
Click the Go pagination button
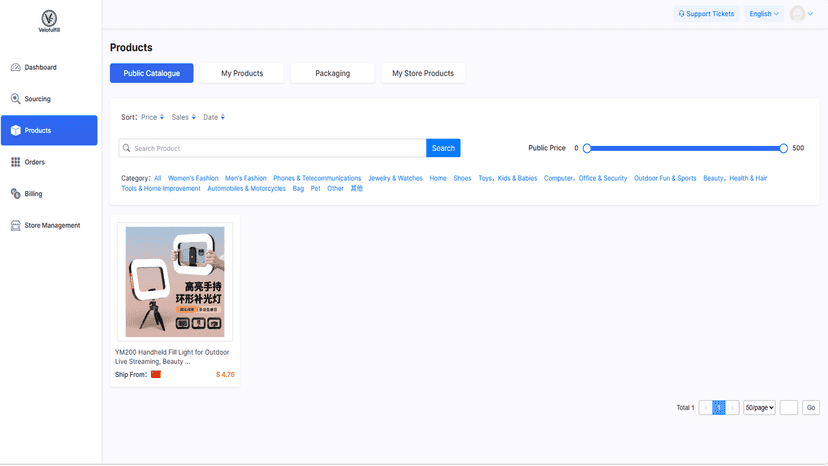(811, 407)
